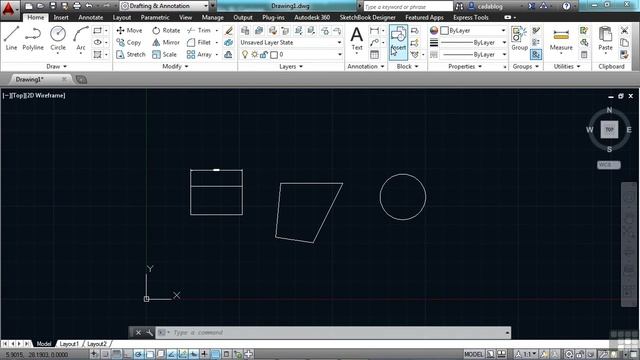
Task: Click the Paste button
Action: coord(605,39)
